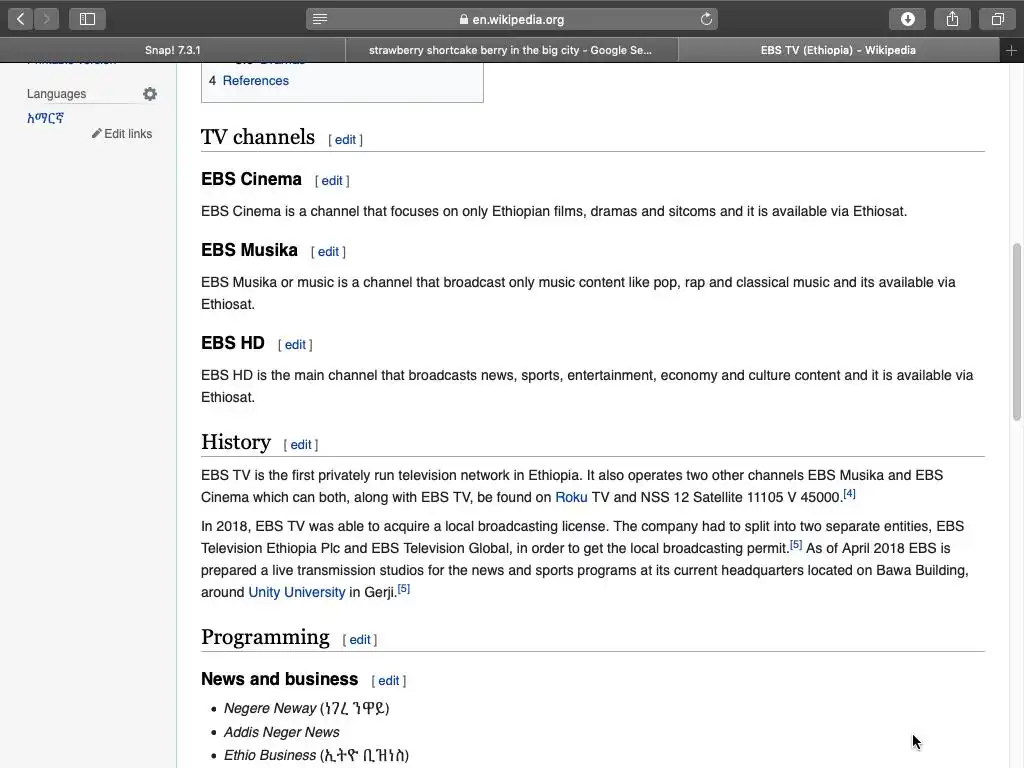1024x768 pixels.
Task: Jump to References in contents box
Action: (255, 80)
